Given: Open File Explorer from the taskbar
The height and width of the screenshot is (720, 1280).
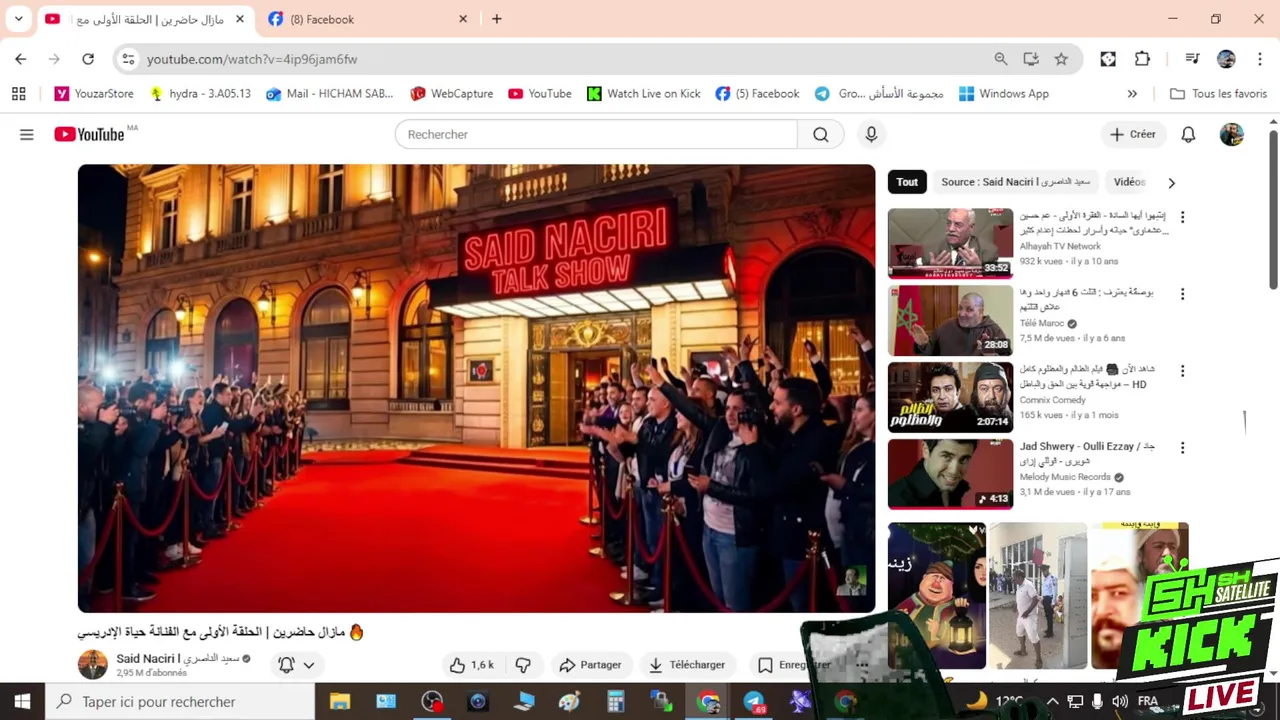Looking at the screenshot, I should [340, 702].
